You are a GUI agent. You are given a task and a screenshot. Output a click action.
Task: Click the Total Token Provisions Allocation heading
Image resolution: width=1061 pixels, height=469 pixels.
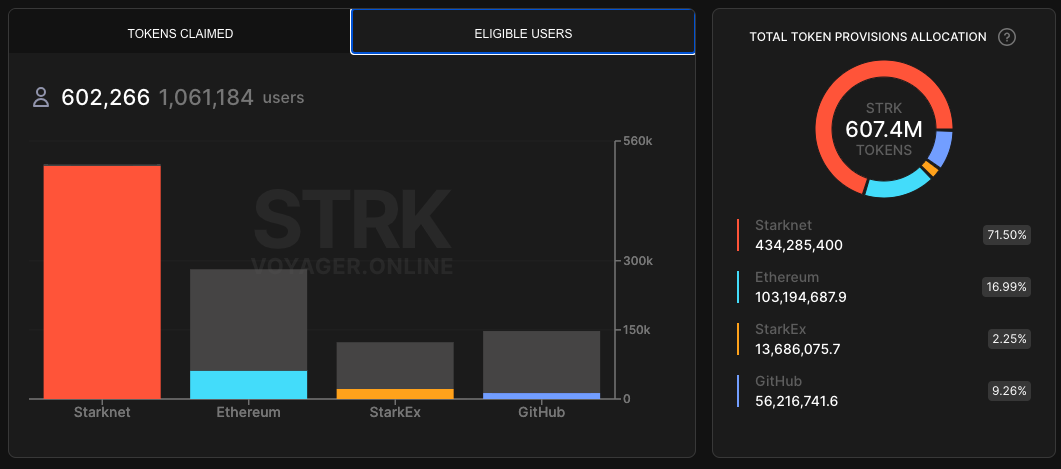868,37
